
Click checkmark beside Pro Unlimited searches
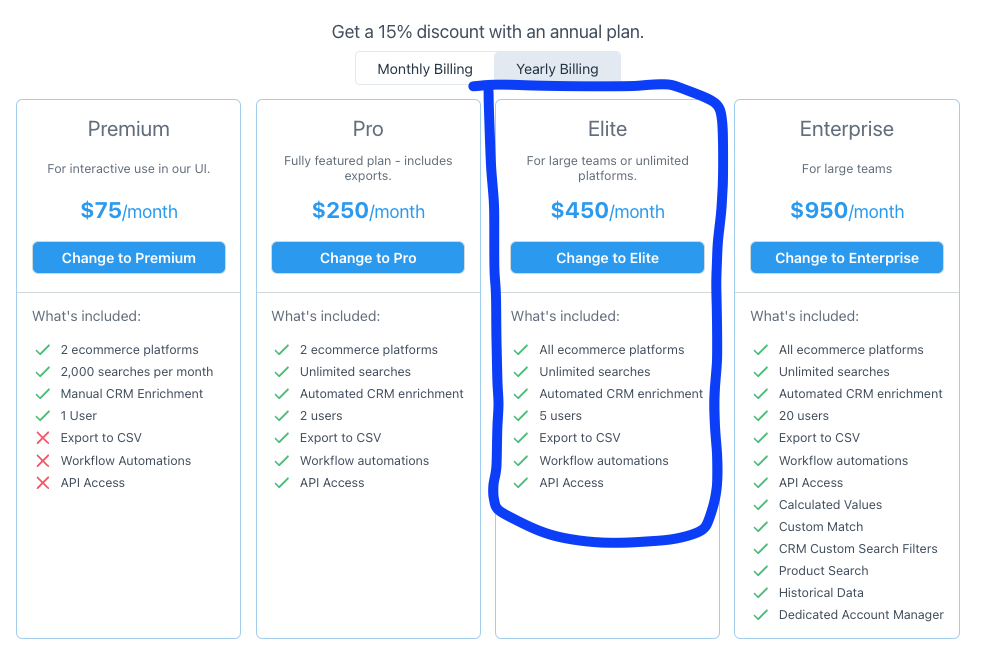[x=282, y=372]
